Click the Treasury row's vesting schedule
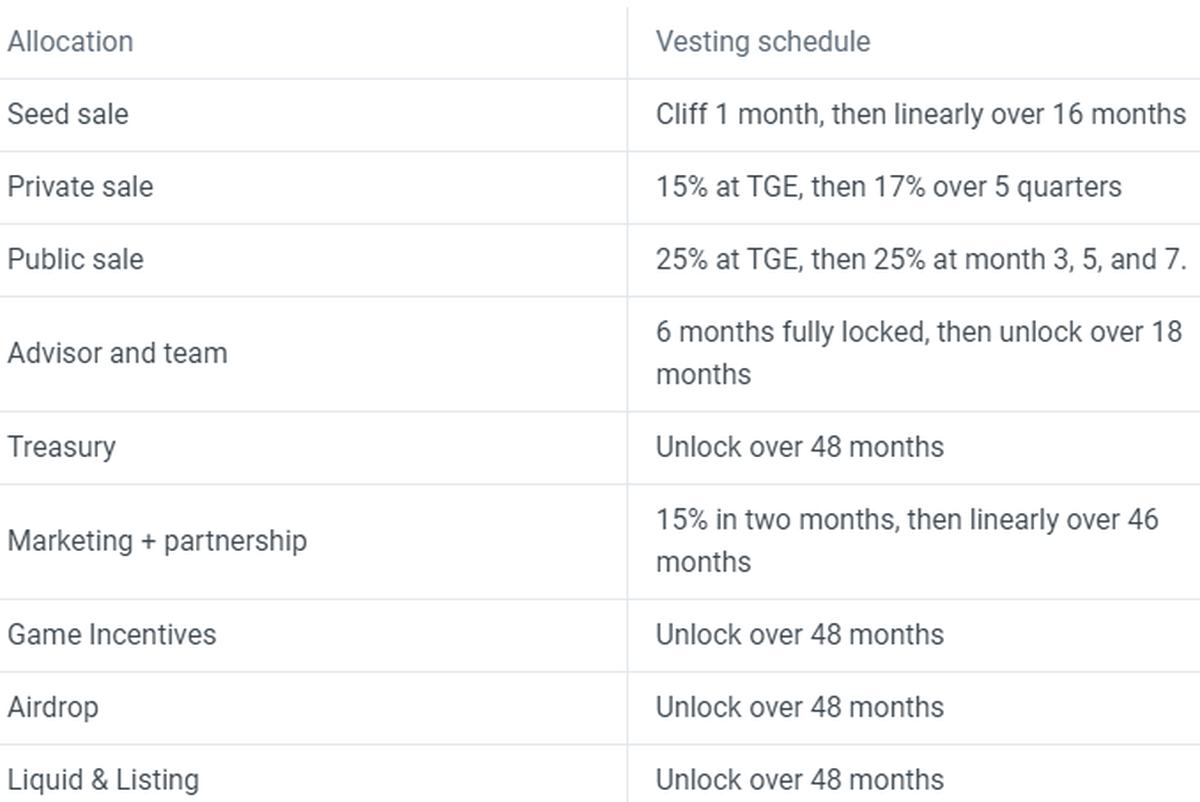The height and width of the screenshot is (802, 1200). (x=799, y=446)
